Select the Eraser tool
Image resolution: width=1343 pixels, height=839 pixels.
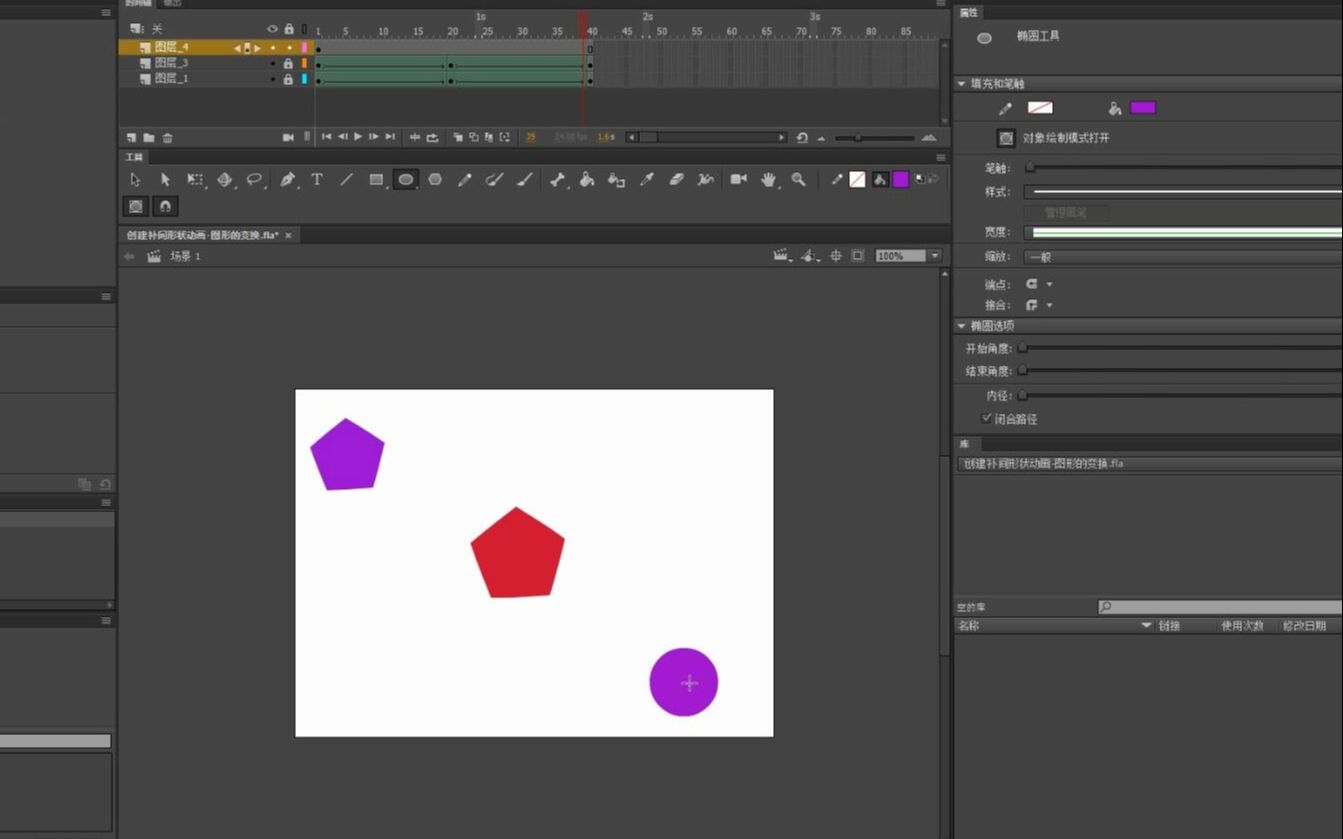coord(676,180)
